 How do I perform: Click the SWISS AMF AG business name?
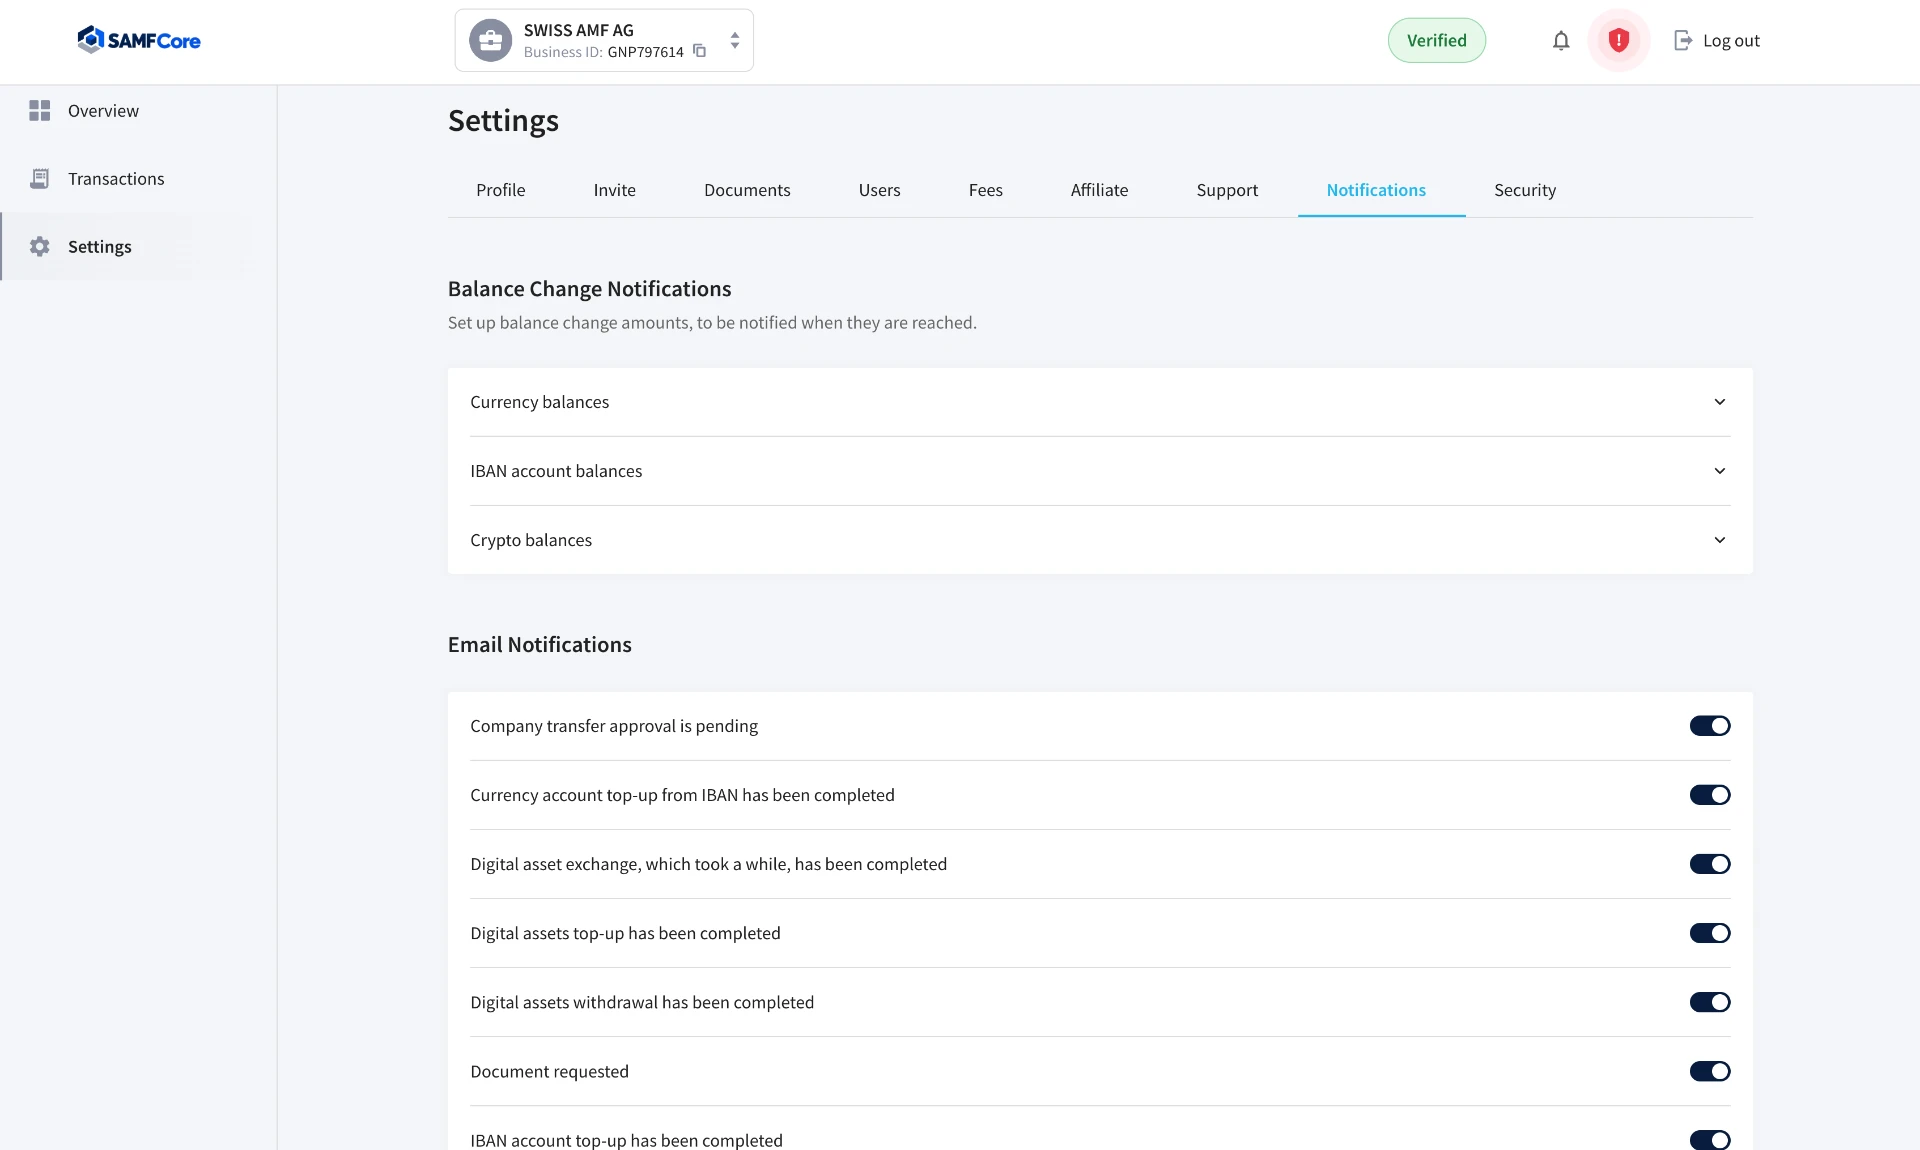[579, 30]
